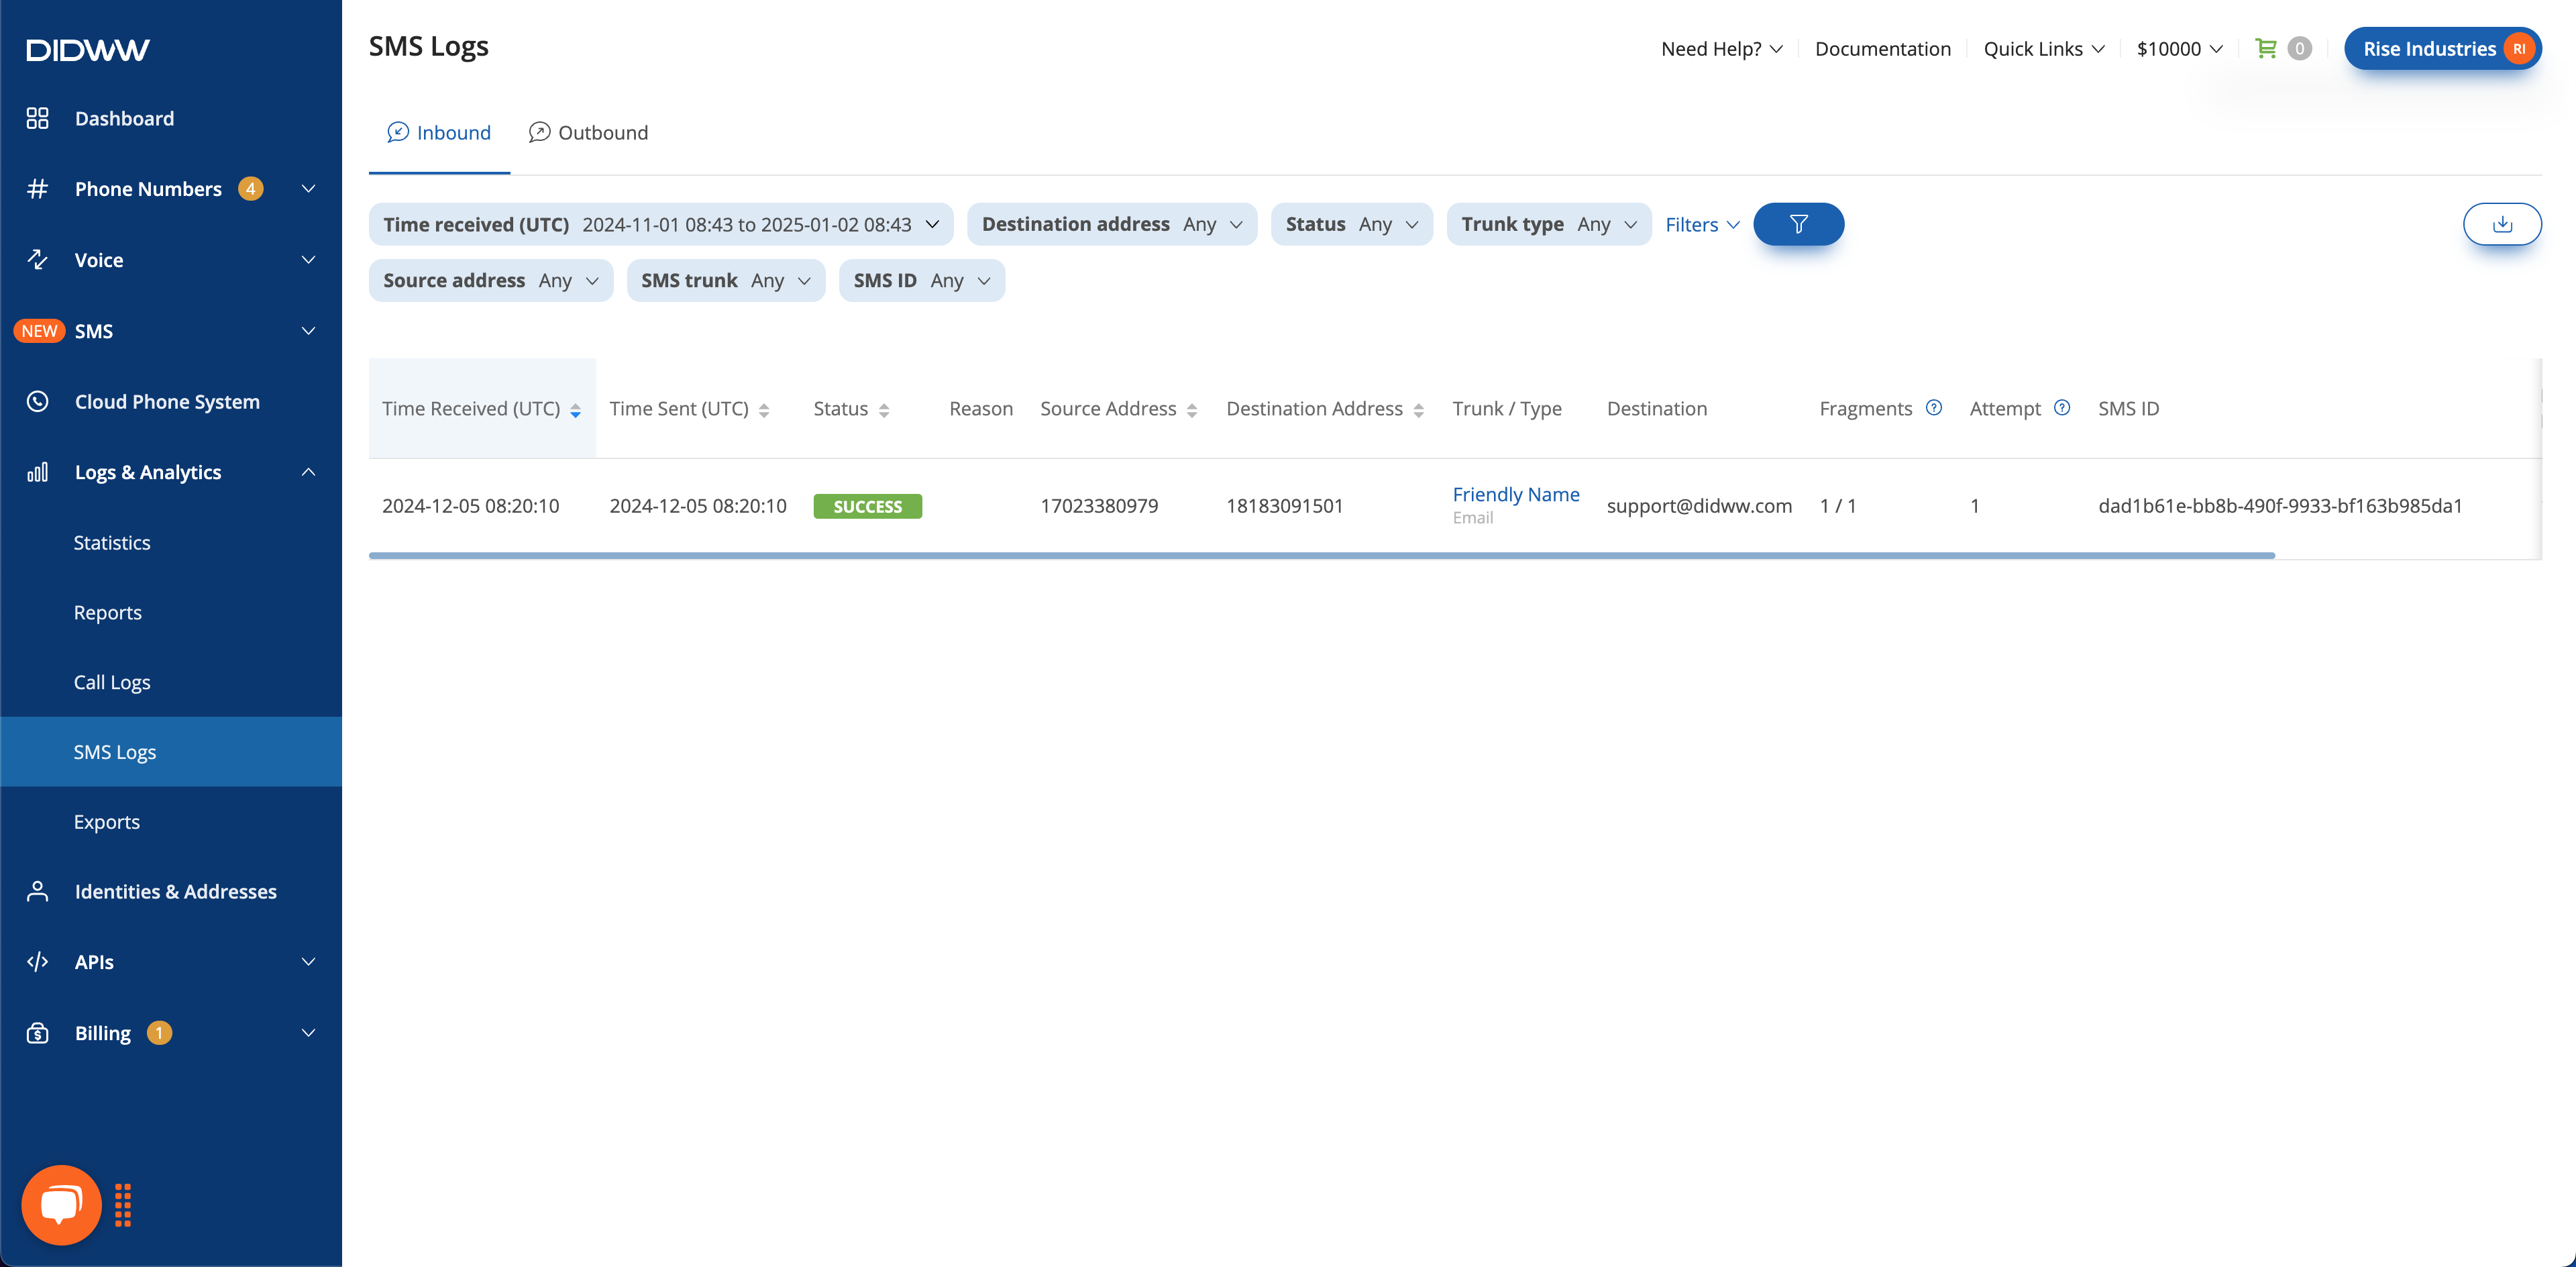Open Exports in the sidebar
Viewport: 2576px width, 1267px height.
[x=107, y=821]
